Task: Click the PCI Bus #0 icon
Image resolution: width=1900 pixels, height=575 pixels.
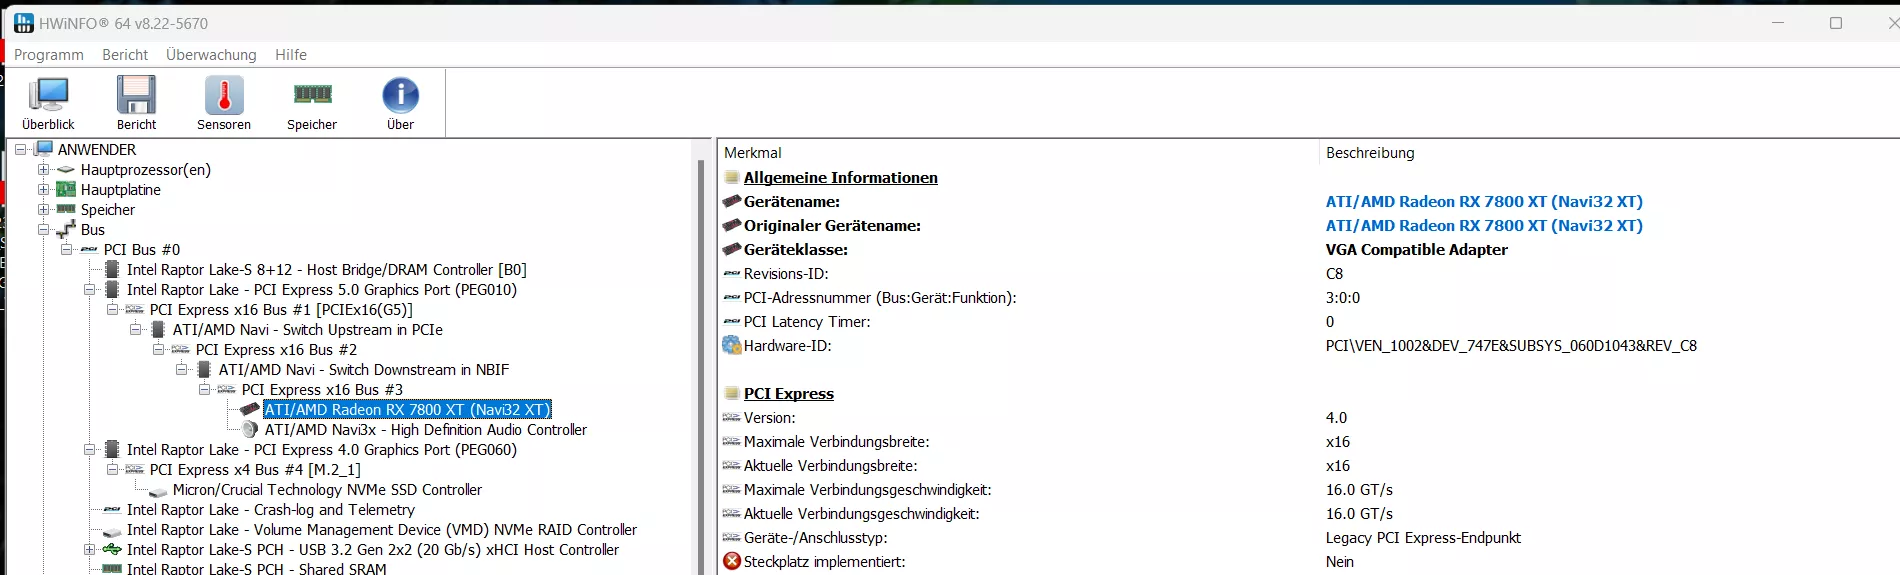Action: coord(89,249)
